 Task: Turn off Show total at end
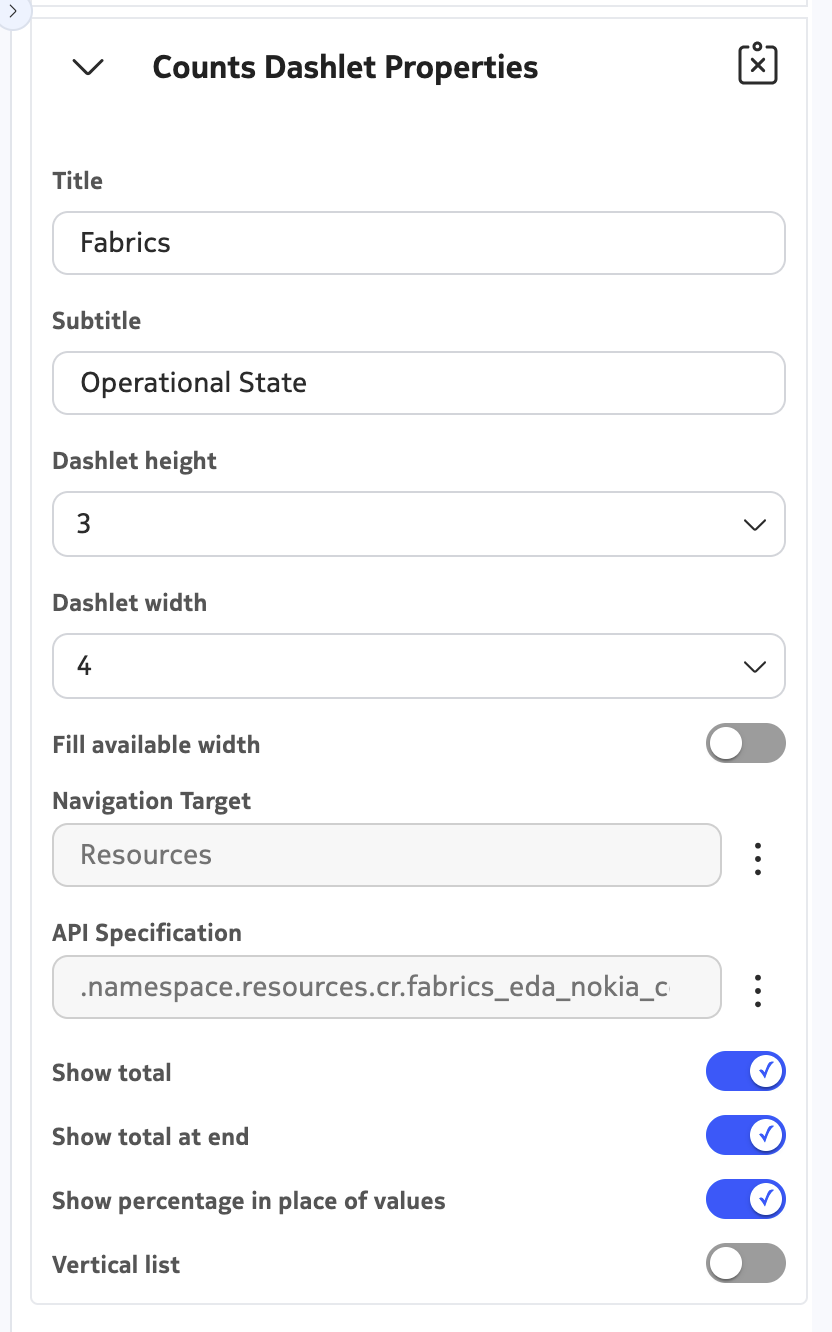(745, 1135)
